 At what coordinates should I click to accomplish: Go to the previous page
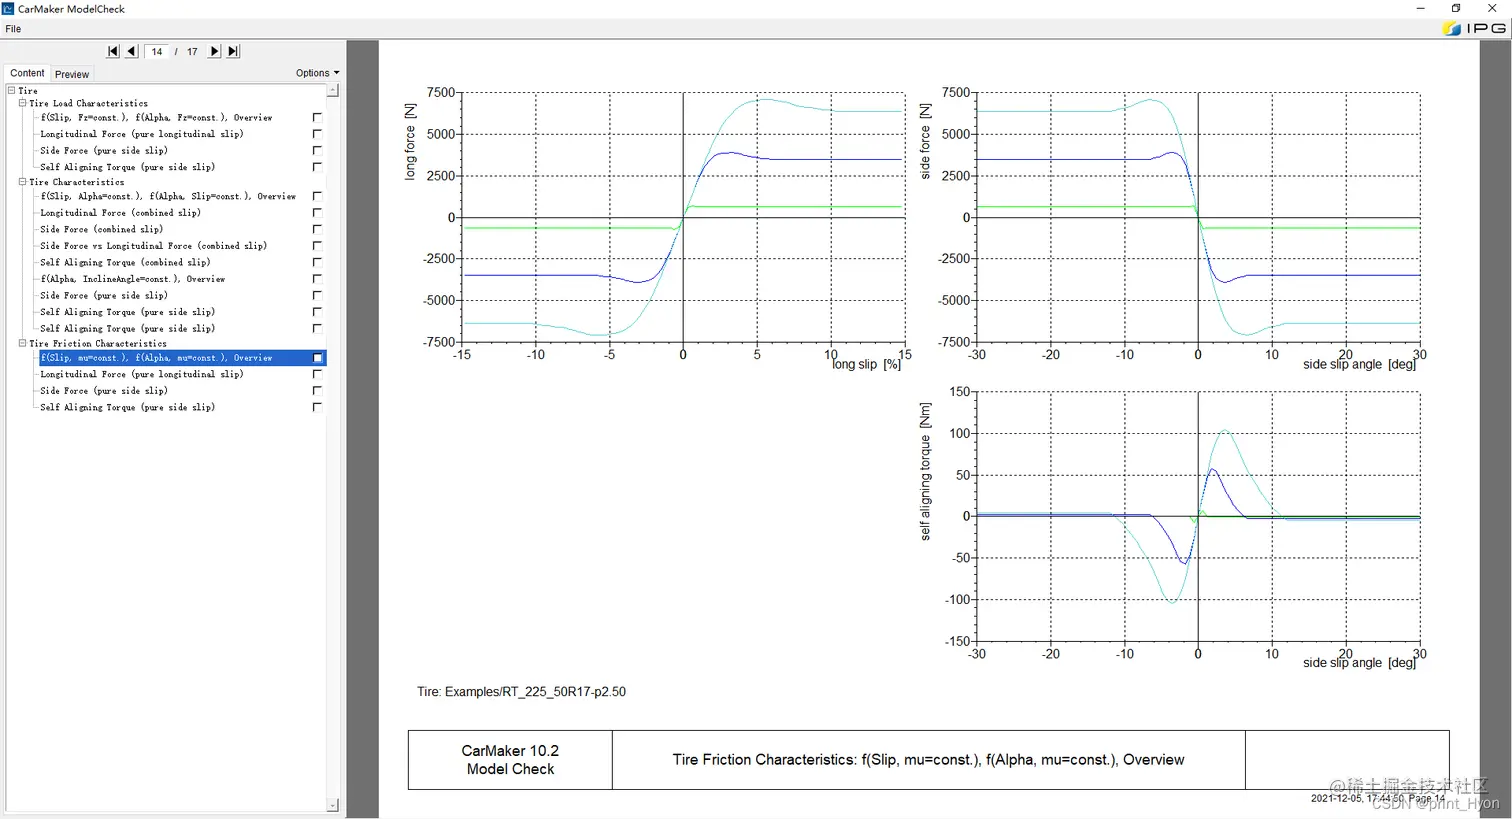click(x=131, y=51)
